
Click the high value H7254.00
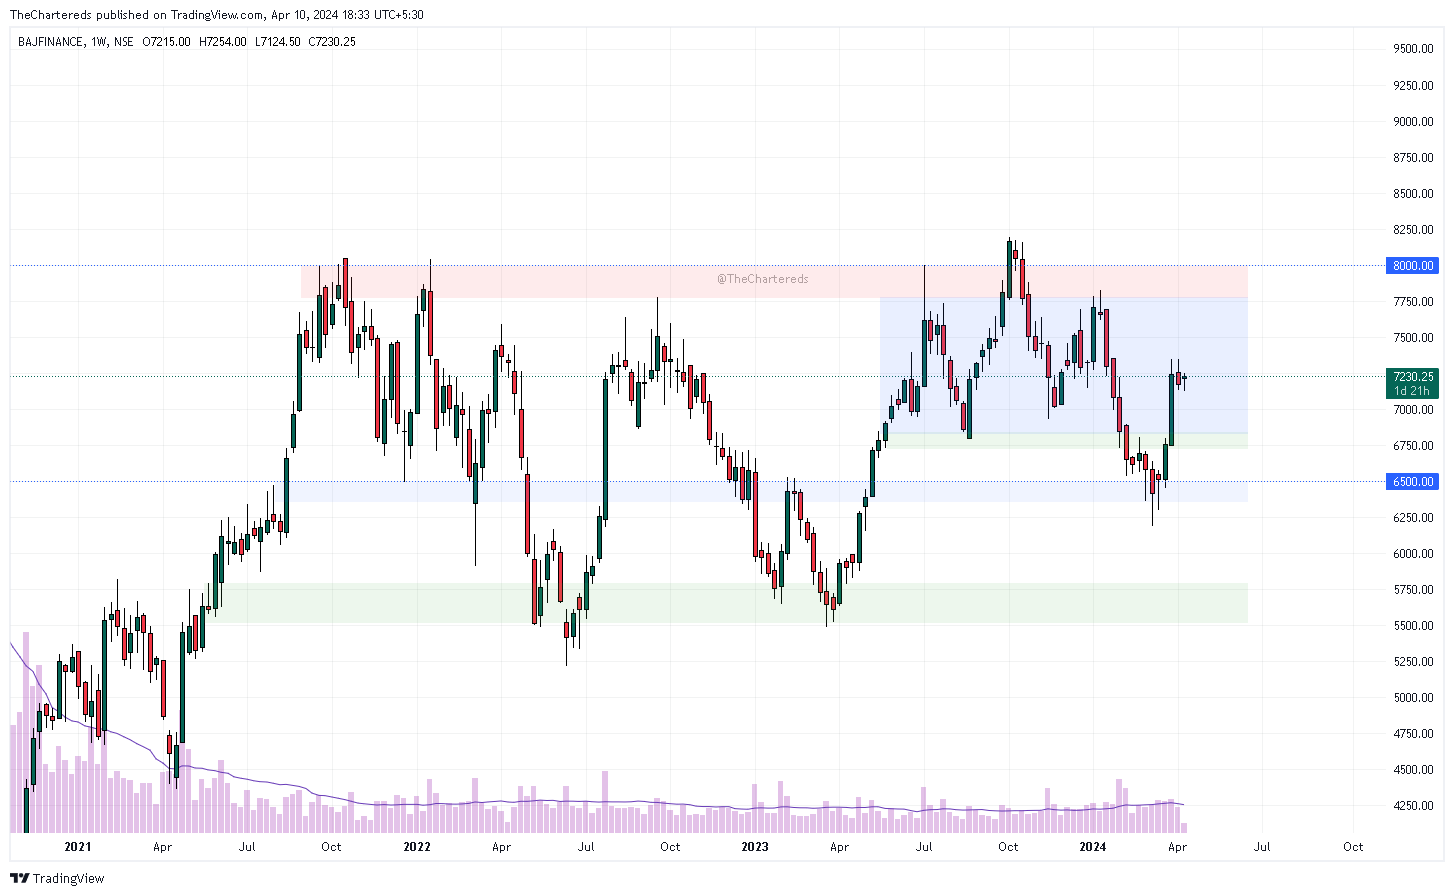point(223,42)
